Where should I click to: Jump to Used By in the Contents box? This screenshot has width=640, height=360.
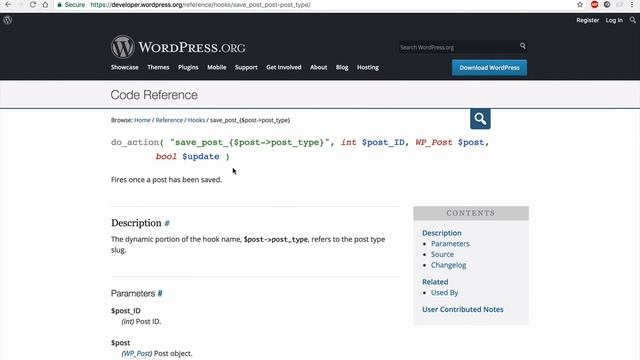click(x=444, y=293)
